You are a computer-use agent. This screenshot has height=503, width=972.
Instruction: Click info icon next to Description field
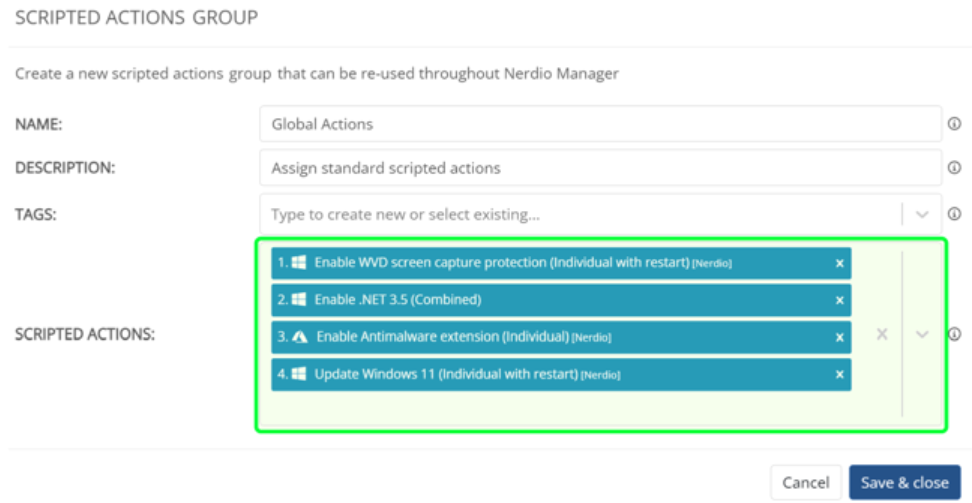click(x=954, y=168)
